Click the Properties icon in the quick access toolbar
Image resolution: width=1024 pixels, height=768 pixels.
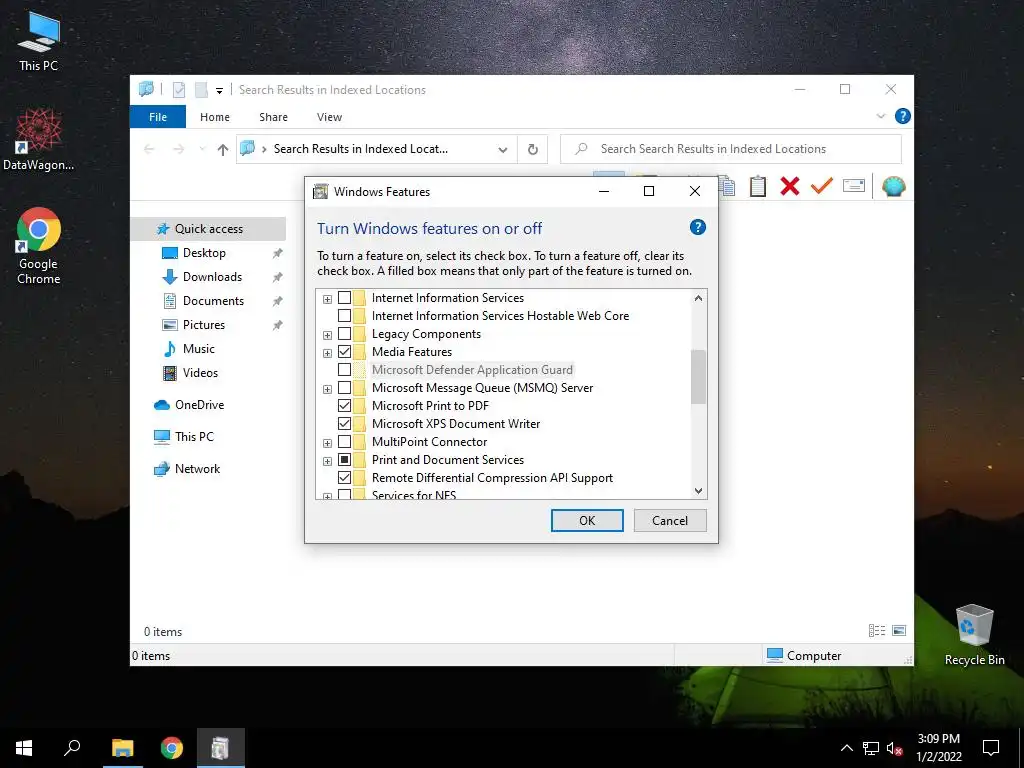click(x=179, y=89)
